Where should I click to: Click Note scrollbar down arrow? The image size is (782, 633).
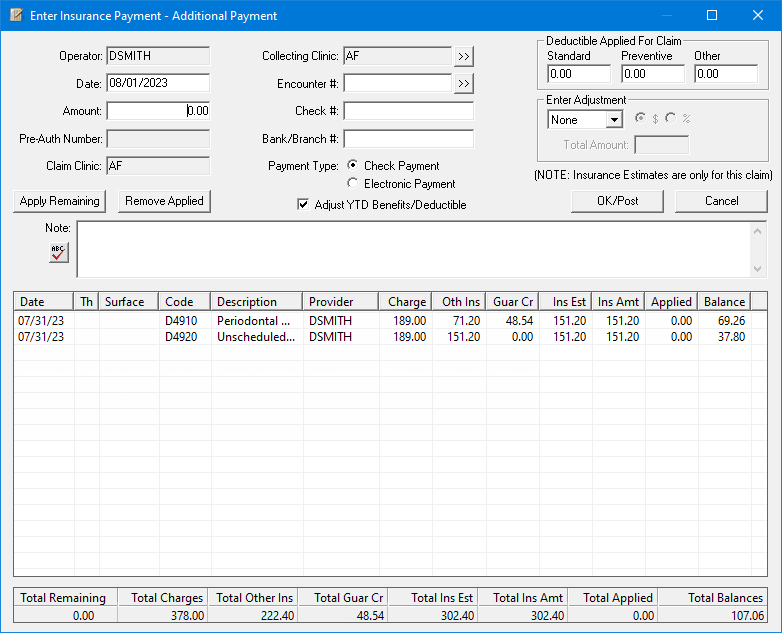click(758, 269)
